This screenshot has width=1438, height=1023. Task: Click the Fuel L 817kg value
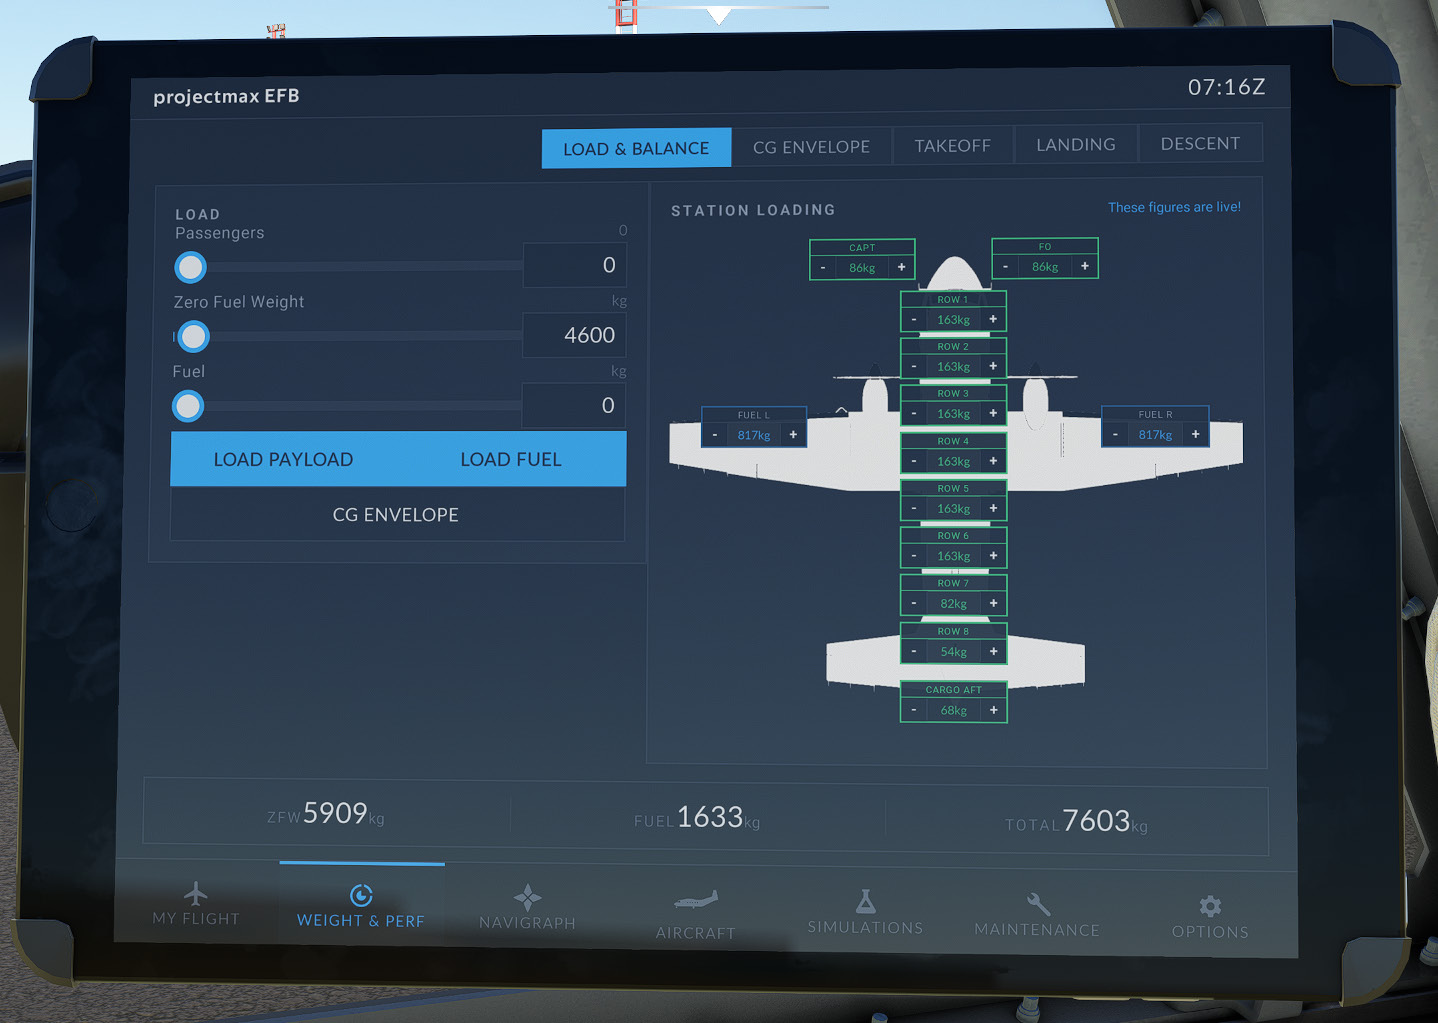click(x=754, y=435)
